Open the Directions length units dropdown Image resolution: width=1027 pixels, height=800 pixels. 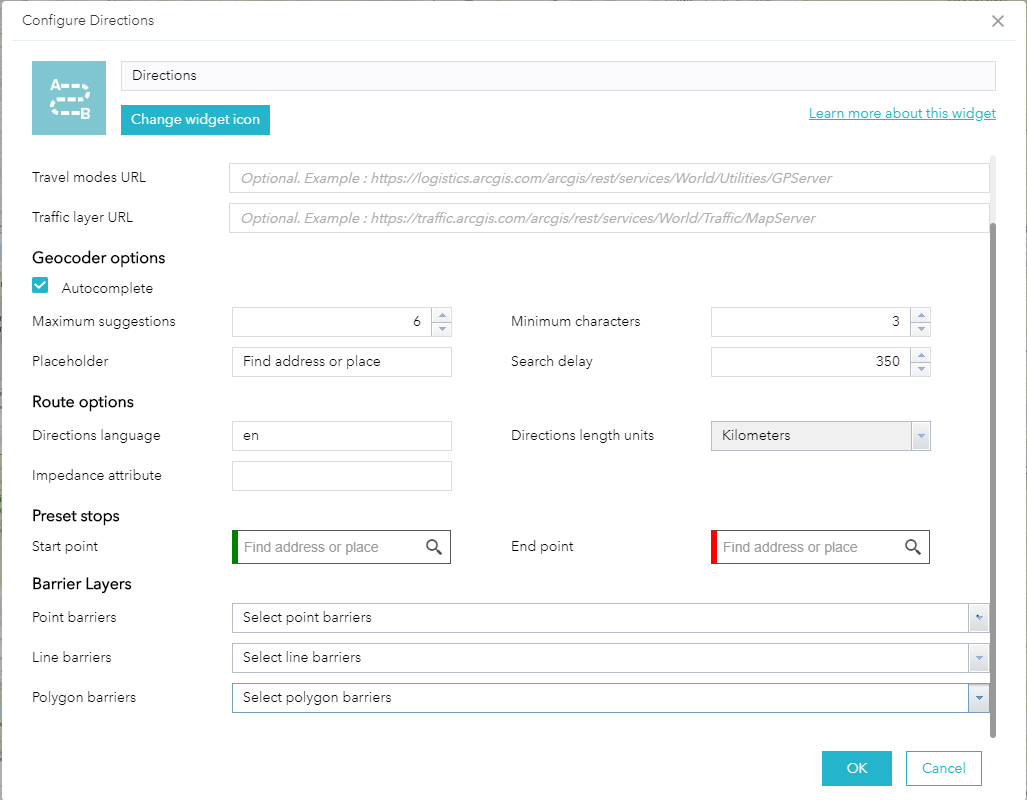coord(921,436)
